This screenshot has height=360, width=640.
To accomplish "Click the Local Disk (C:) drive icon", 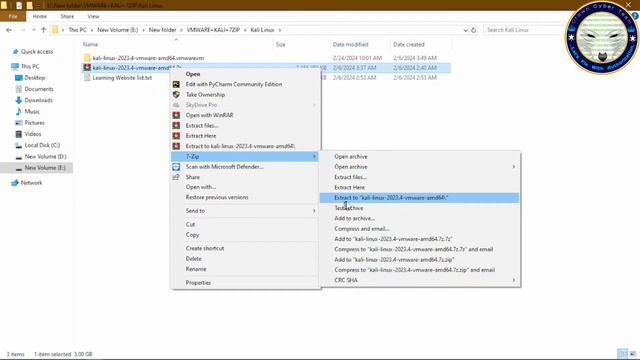I will click(19, 145).
